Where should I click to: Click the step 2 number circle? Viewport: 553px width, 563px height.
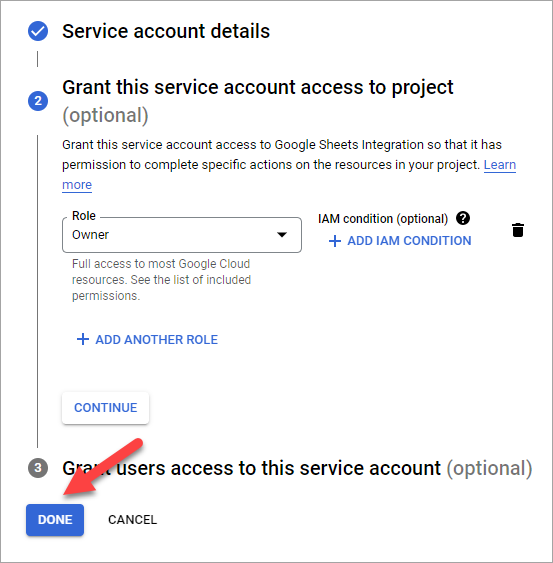(x=38, y=101)
